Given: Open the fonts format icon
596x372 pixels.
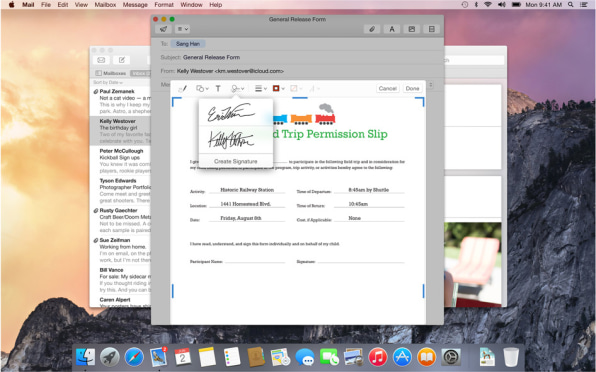Looking at the screenshot, I should pos(392,29).
